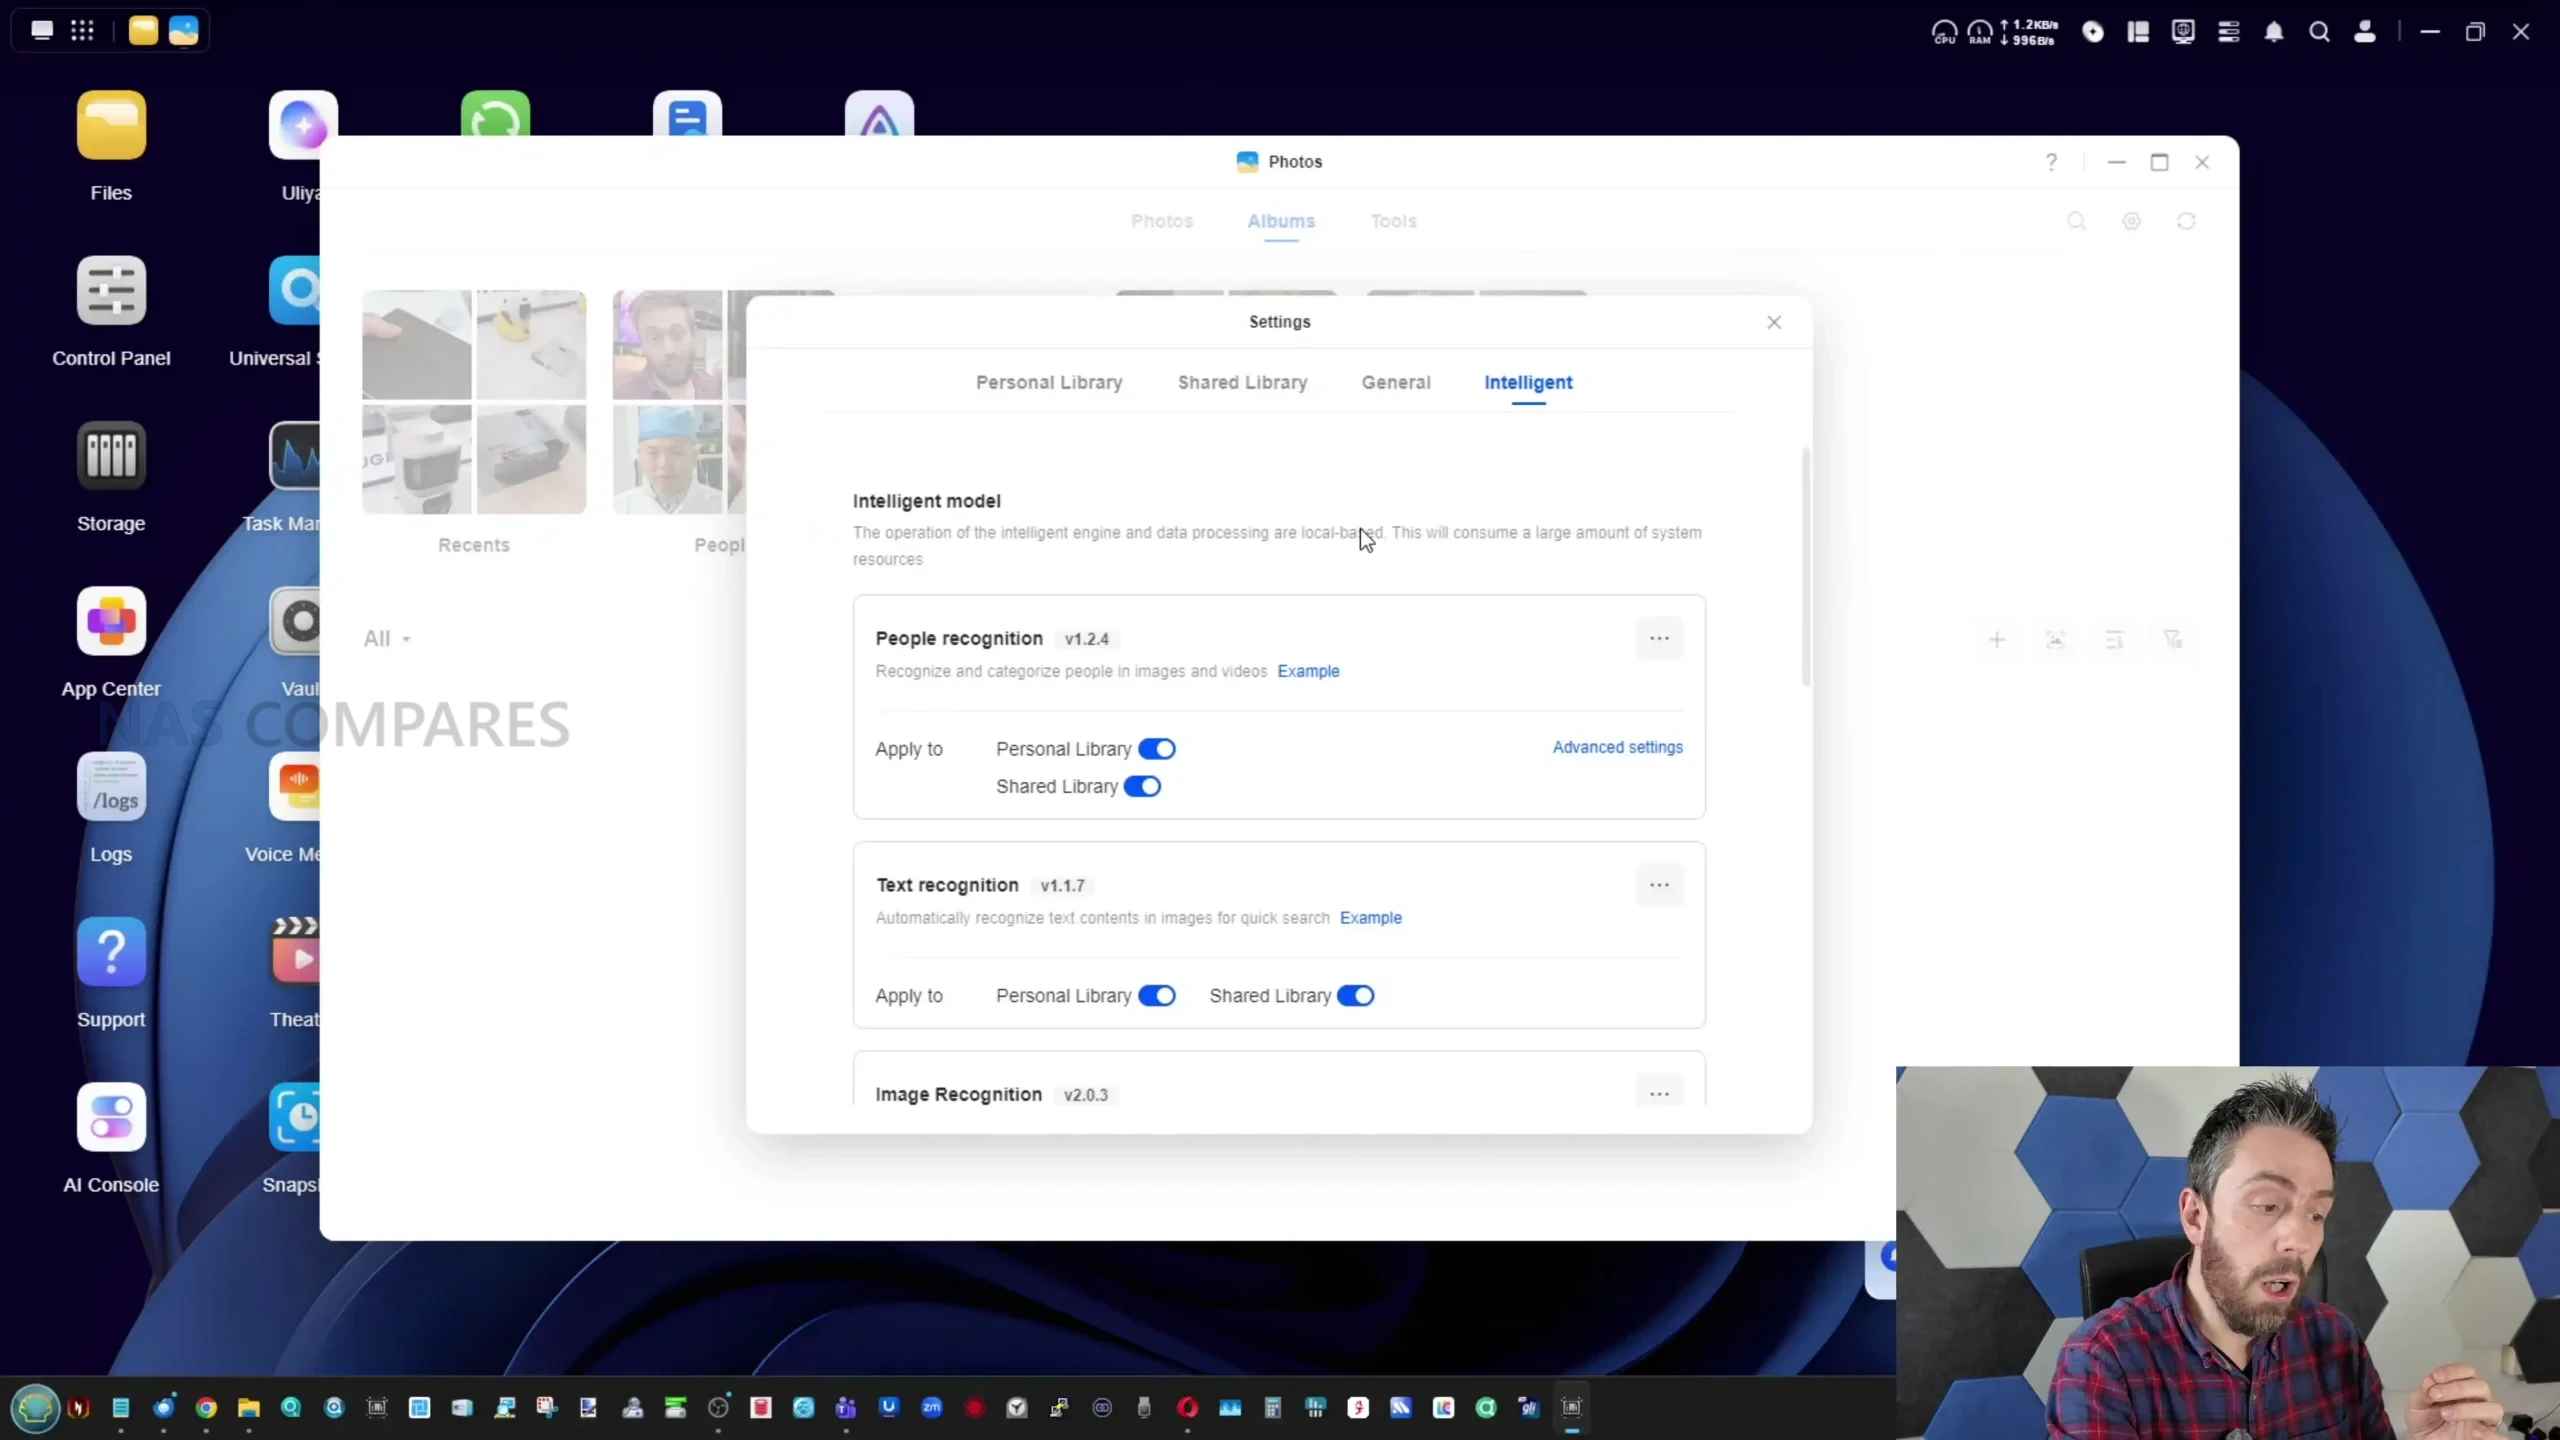Open the Storage desktop icon
The image size is (2560, 1440).
click(x=111, y=456)
